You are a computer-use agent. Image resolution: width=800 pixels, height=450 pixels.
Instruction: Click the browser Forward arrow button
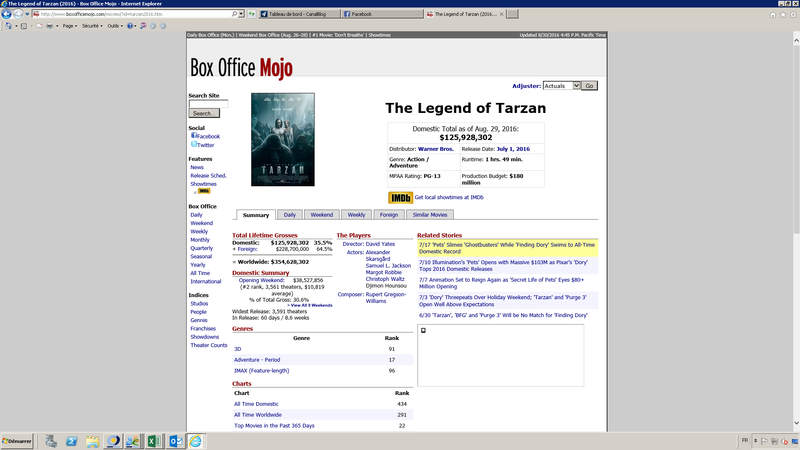(x=18, y=14)
